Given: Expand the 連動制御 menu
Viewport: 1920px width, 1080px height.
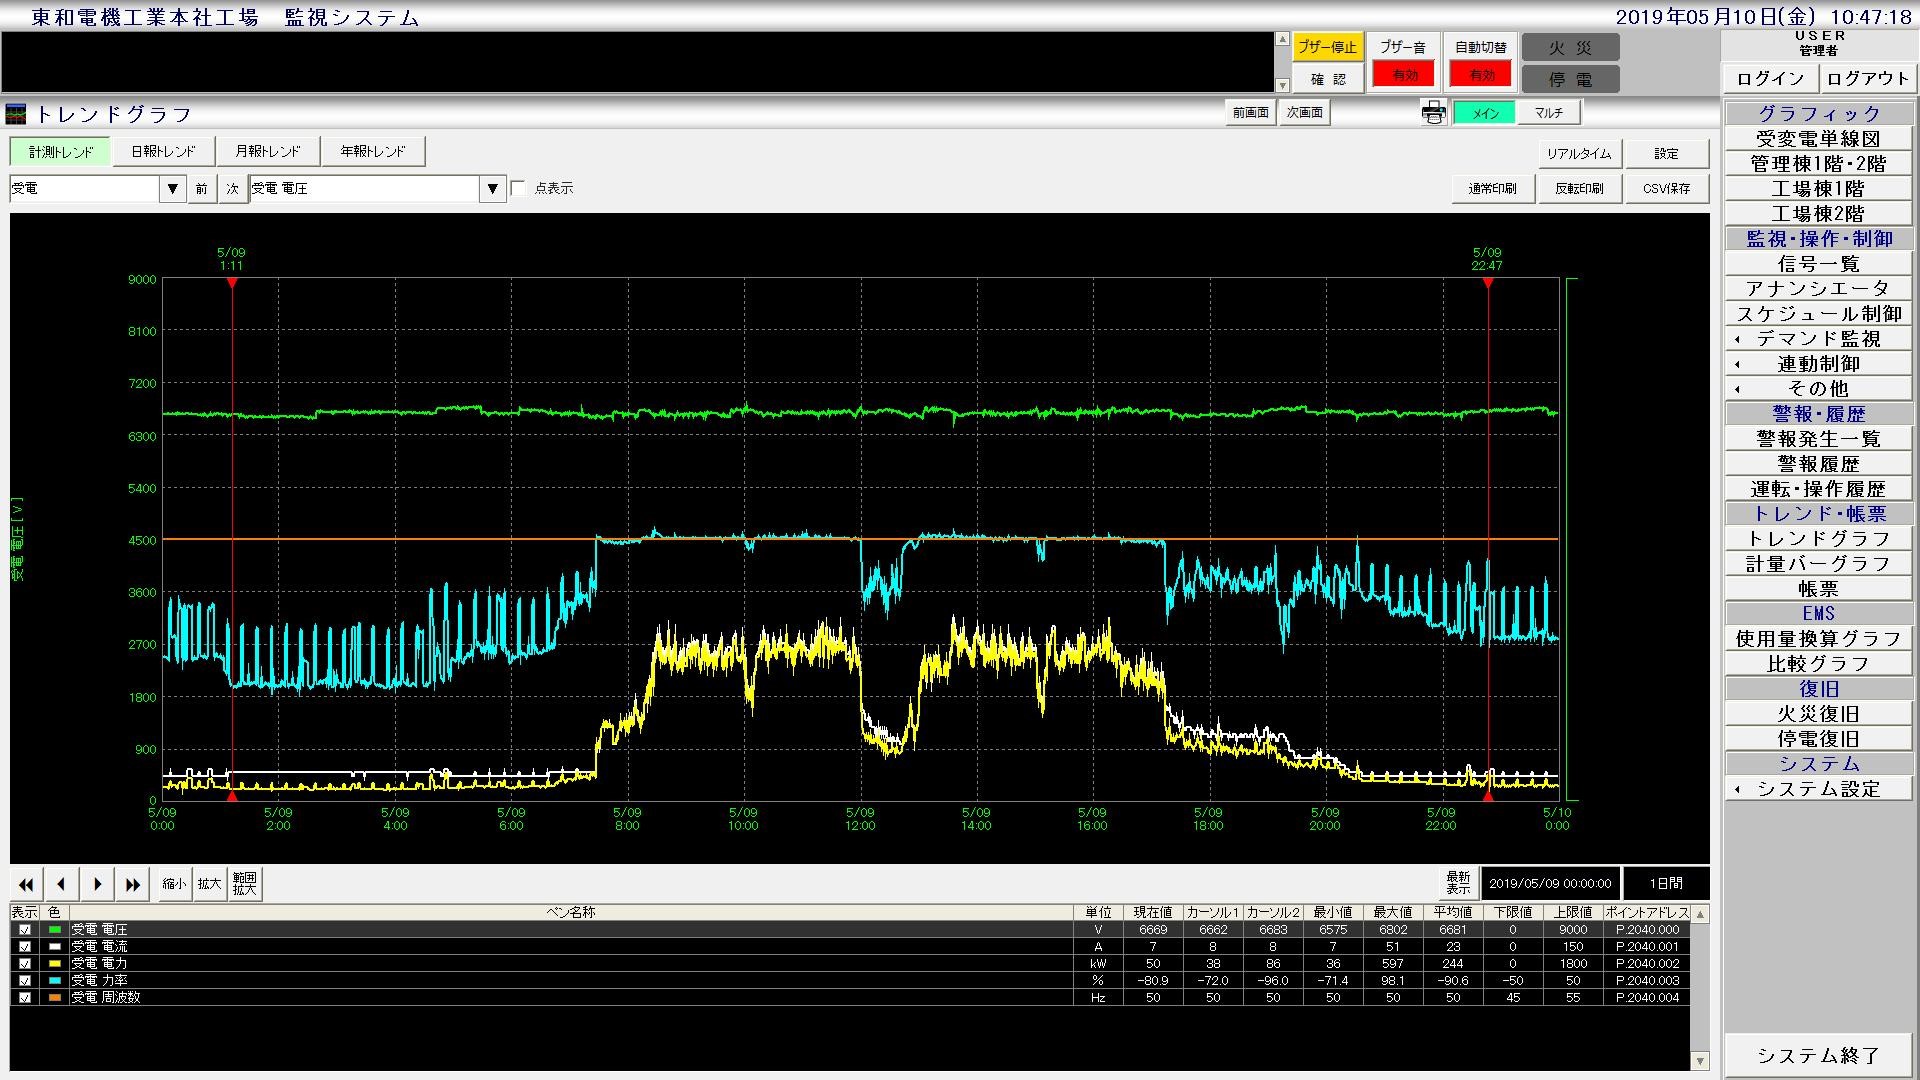Looking at the screenshot, I should 1818,364.
